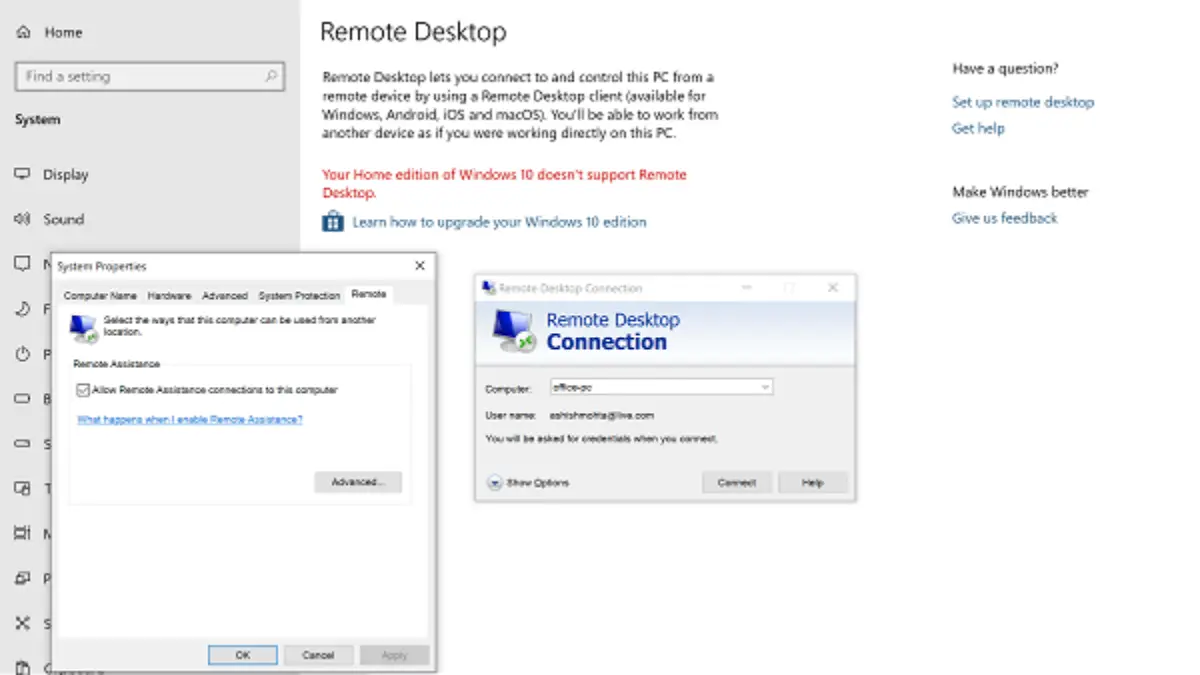Select the Notifications speech-bubble icon in the sidebar
Viewport: 1200px width, 675px height.
coord(23,264)
